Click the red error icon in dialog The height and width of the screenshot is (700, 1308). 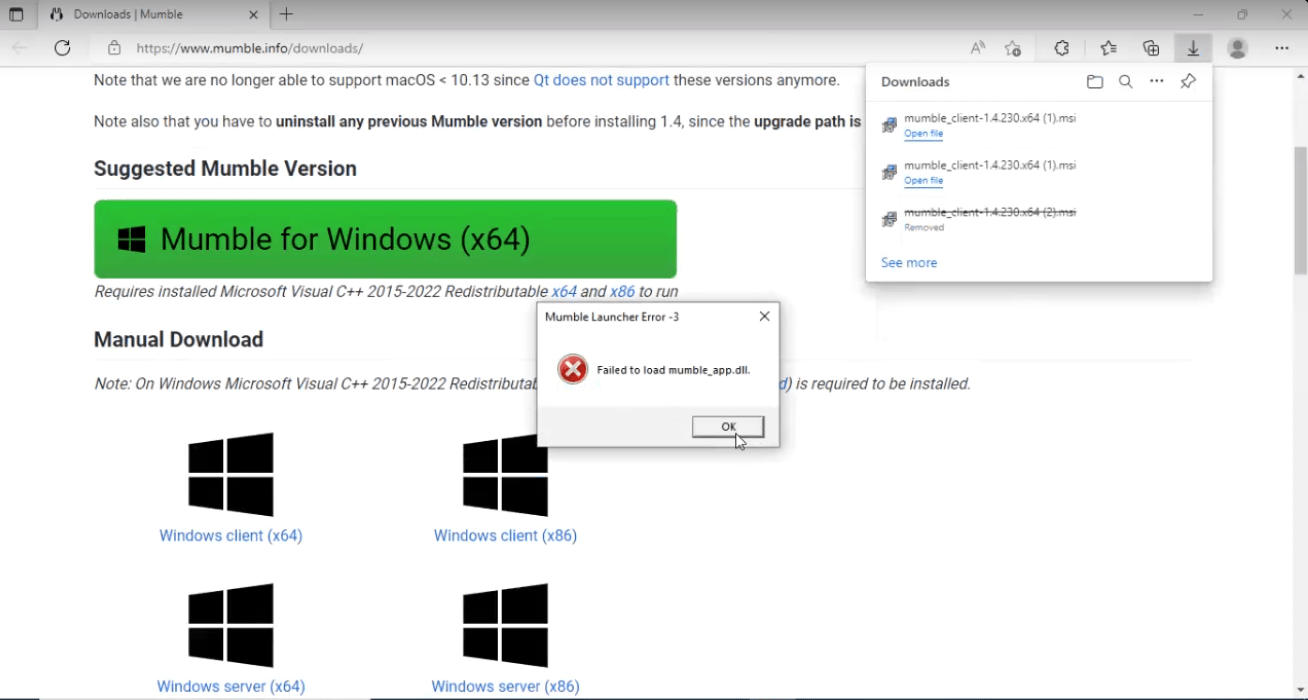point(572,370)
